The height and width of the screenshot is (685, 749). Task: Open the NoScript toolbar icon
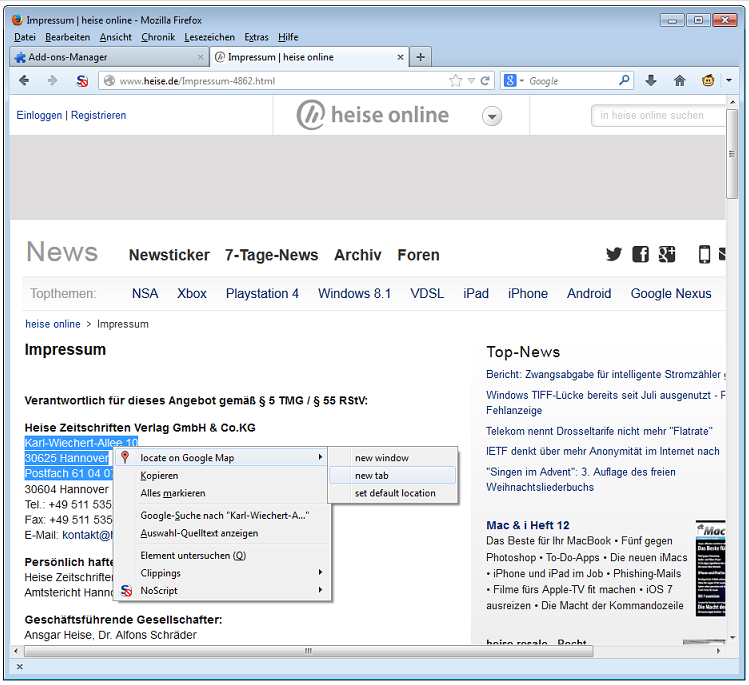pyautogui.click(x=82, y=81)
